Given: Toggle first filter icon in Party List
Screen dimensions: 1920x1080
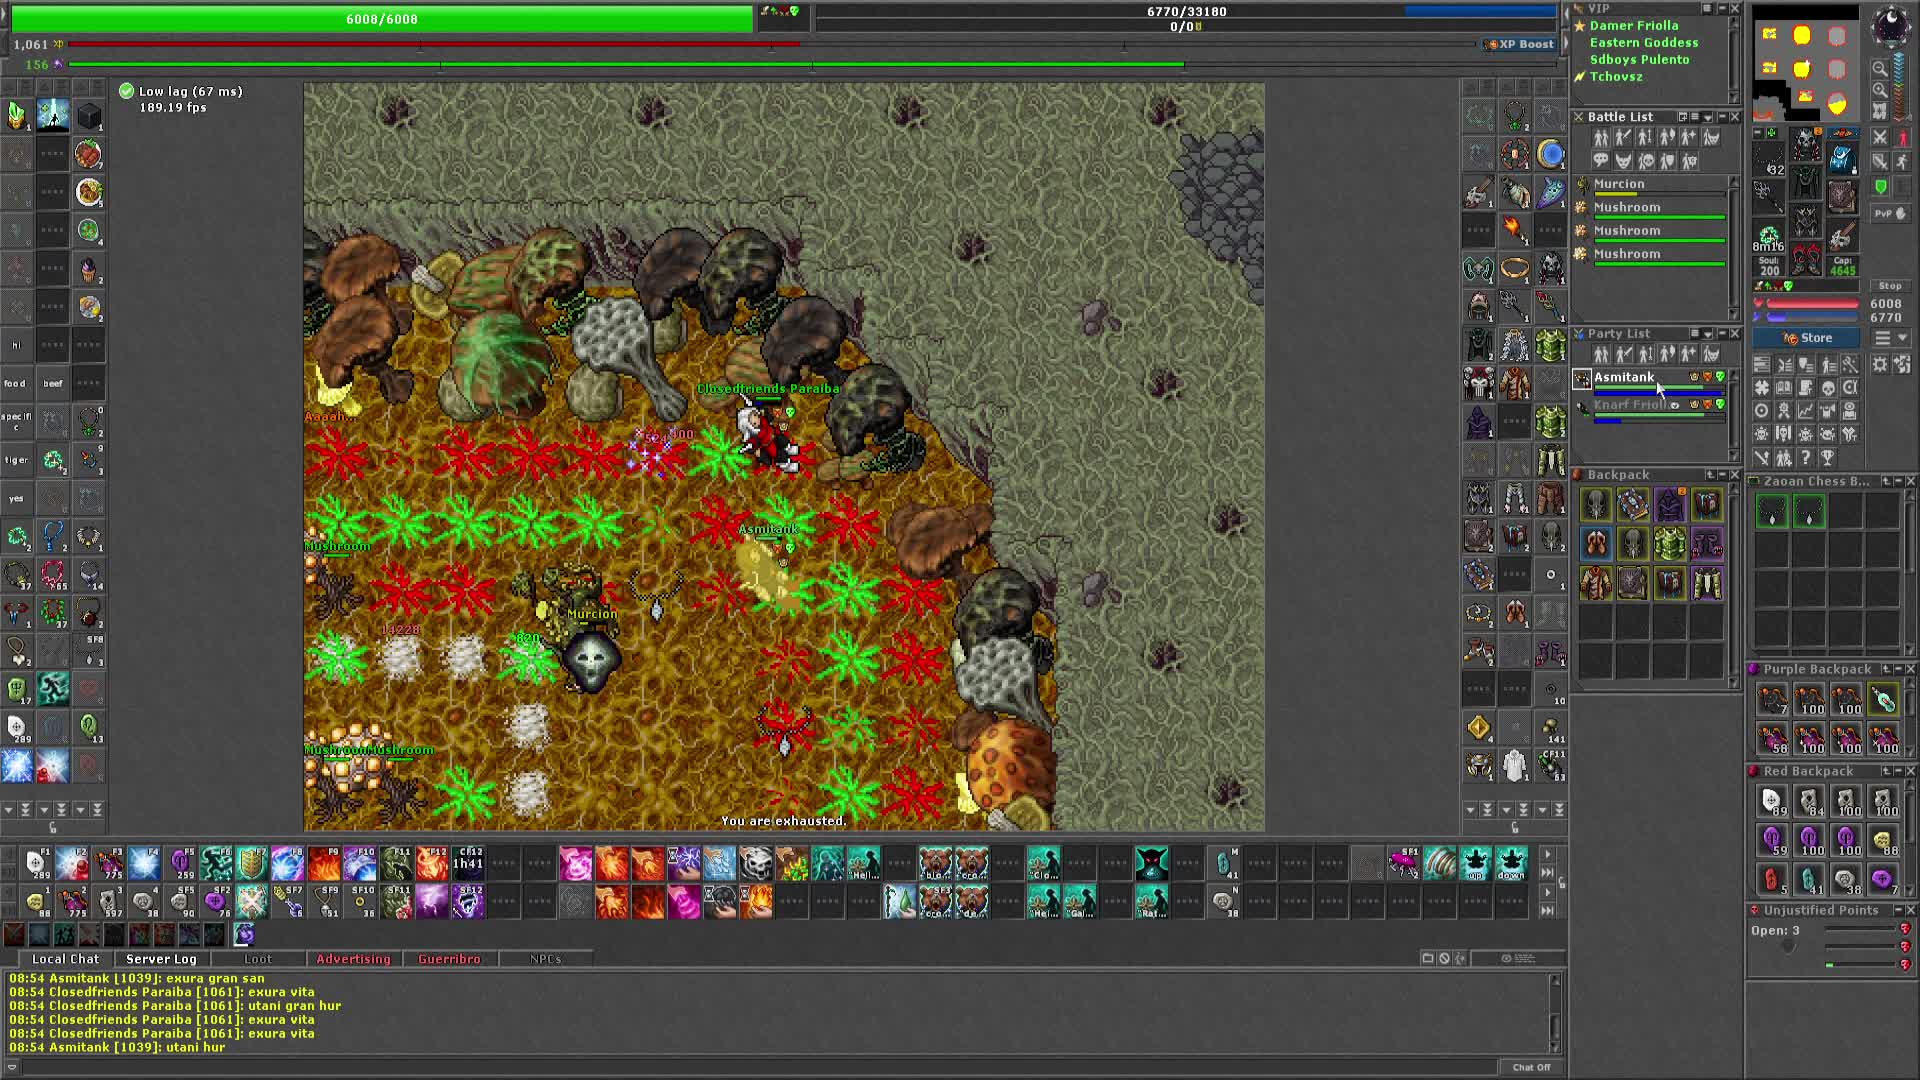Looking at the screenshot, I should (x=1601, y=354).
